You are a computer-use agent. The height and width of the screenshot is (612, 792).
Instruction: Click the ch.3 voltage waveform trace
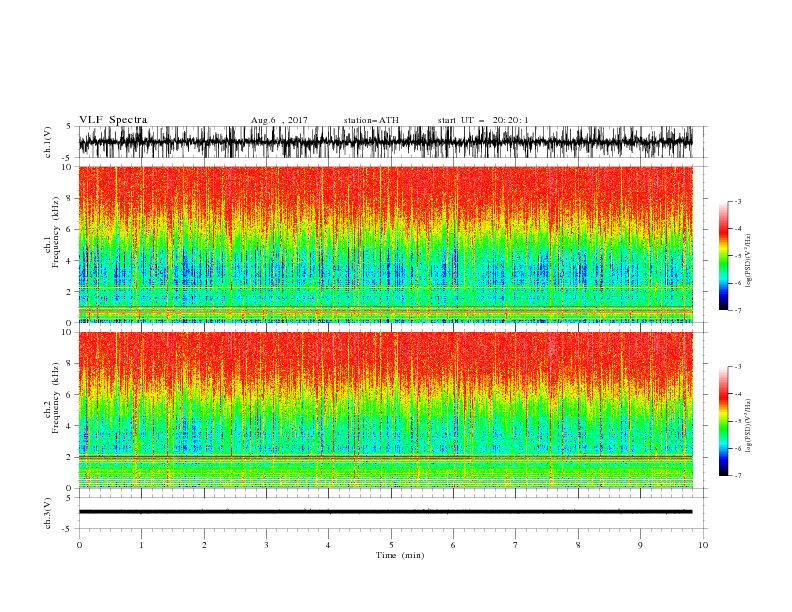tap(386, 512)
